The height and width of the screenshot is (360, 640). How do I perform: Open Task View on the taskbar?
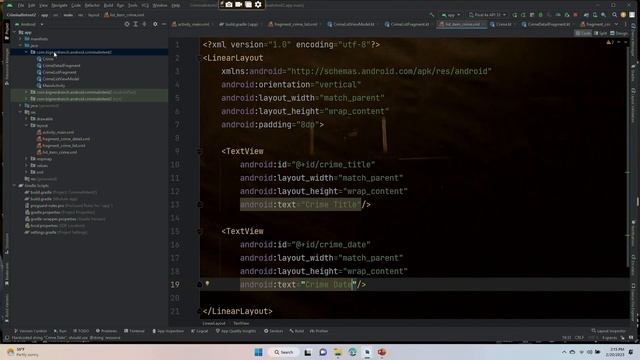tap(308, 352)
